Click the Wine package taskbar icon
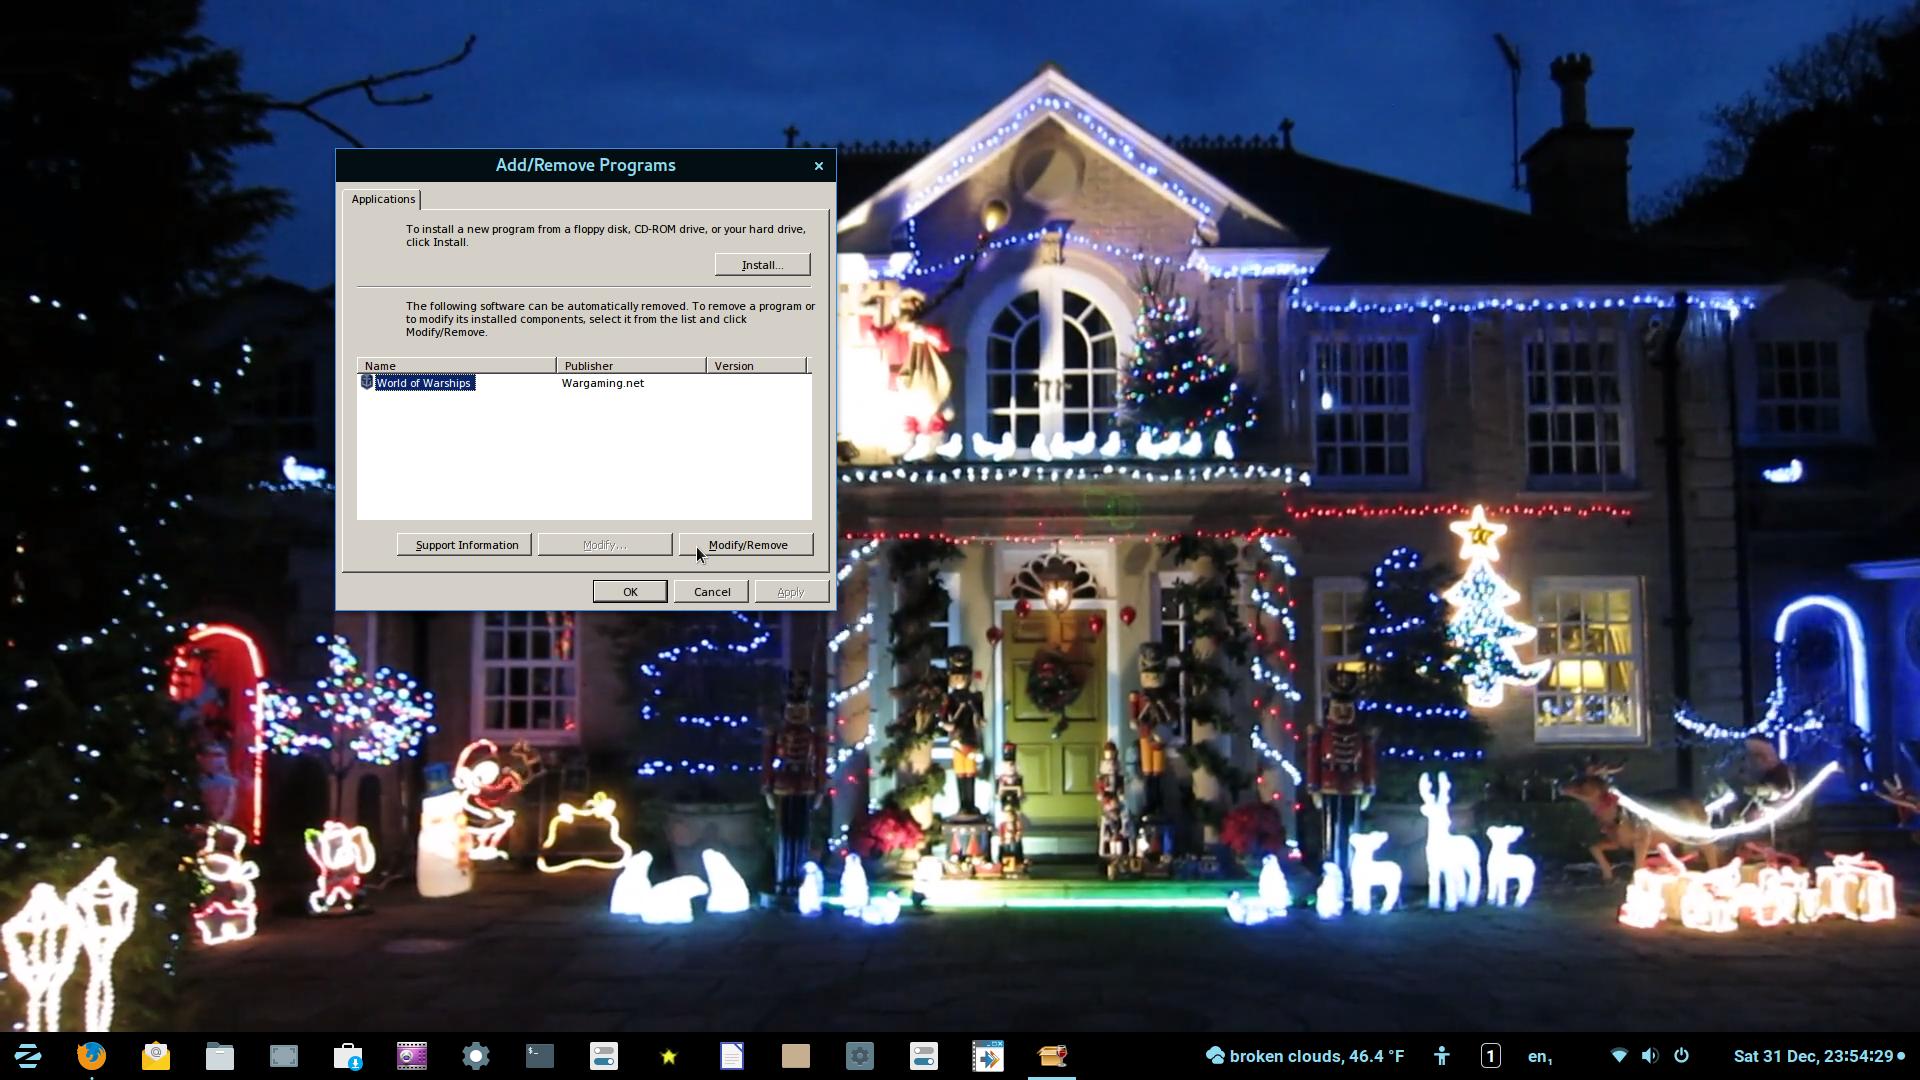 tap(1052, 1056)
